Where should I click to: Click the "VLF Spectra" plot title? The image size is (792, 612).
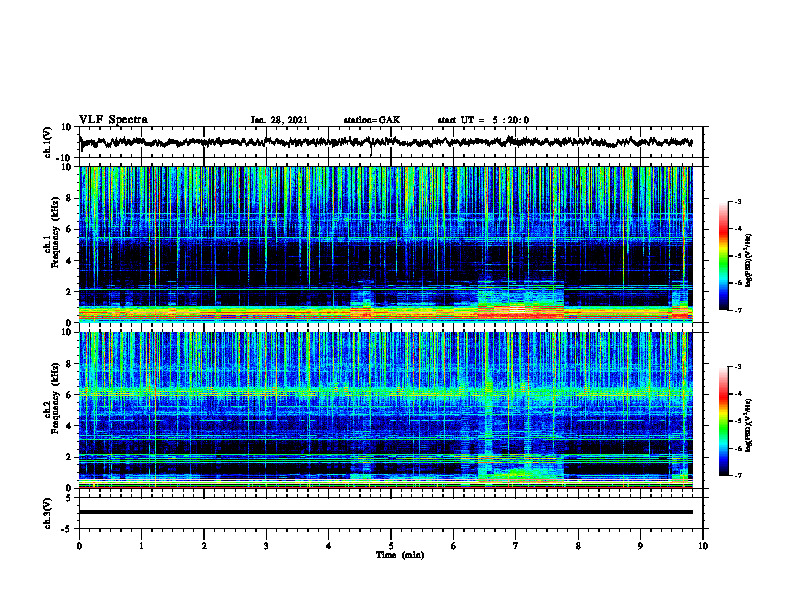click(113, 120)
